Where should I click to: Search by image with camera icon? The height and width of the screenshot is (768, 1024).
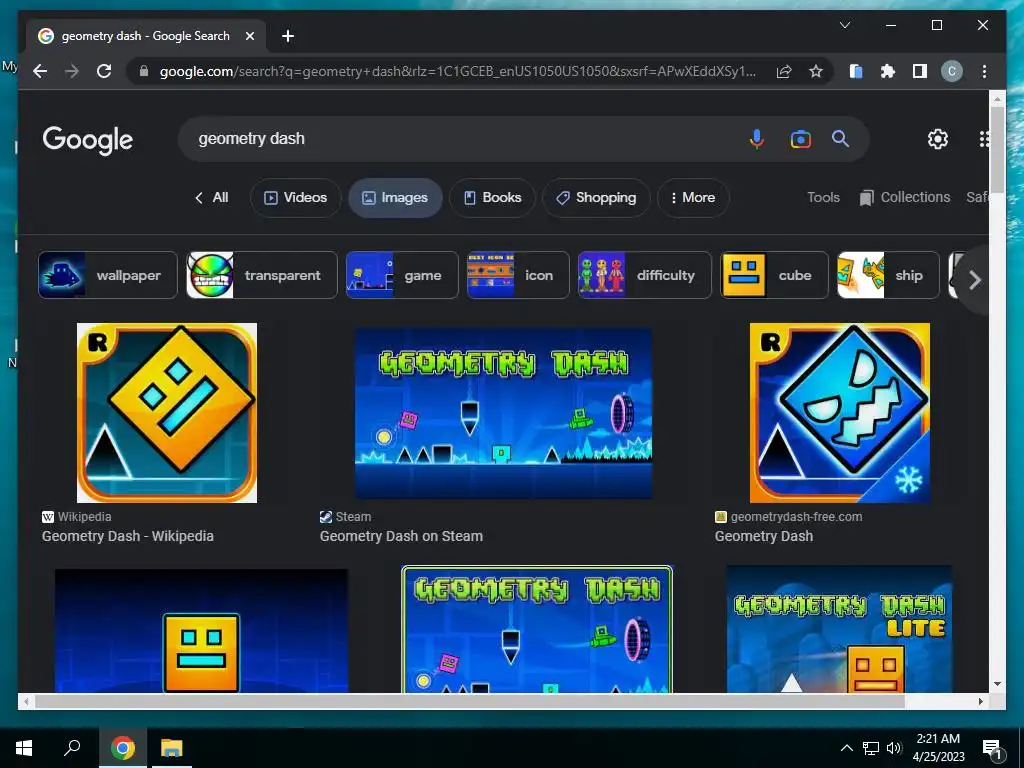tap(801, 139)
